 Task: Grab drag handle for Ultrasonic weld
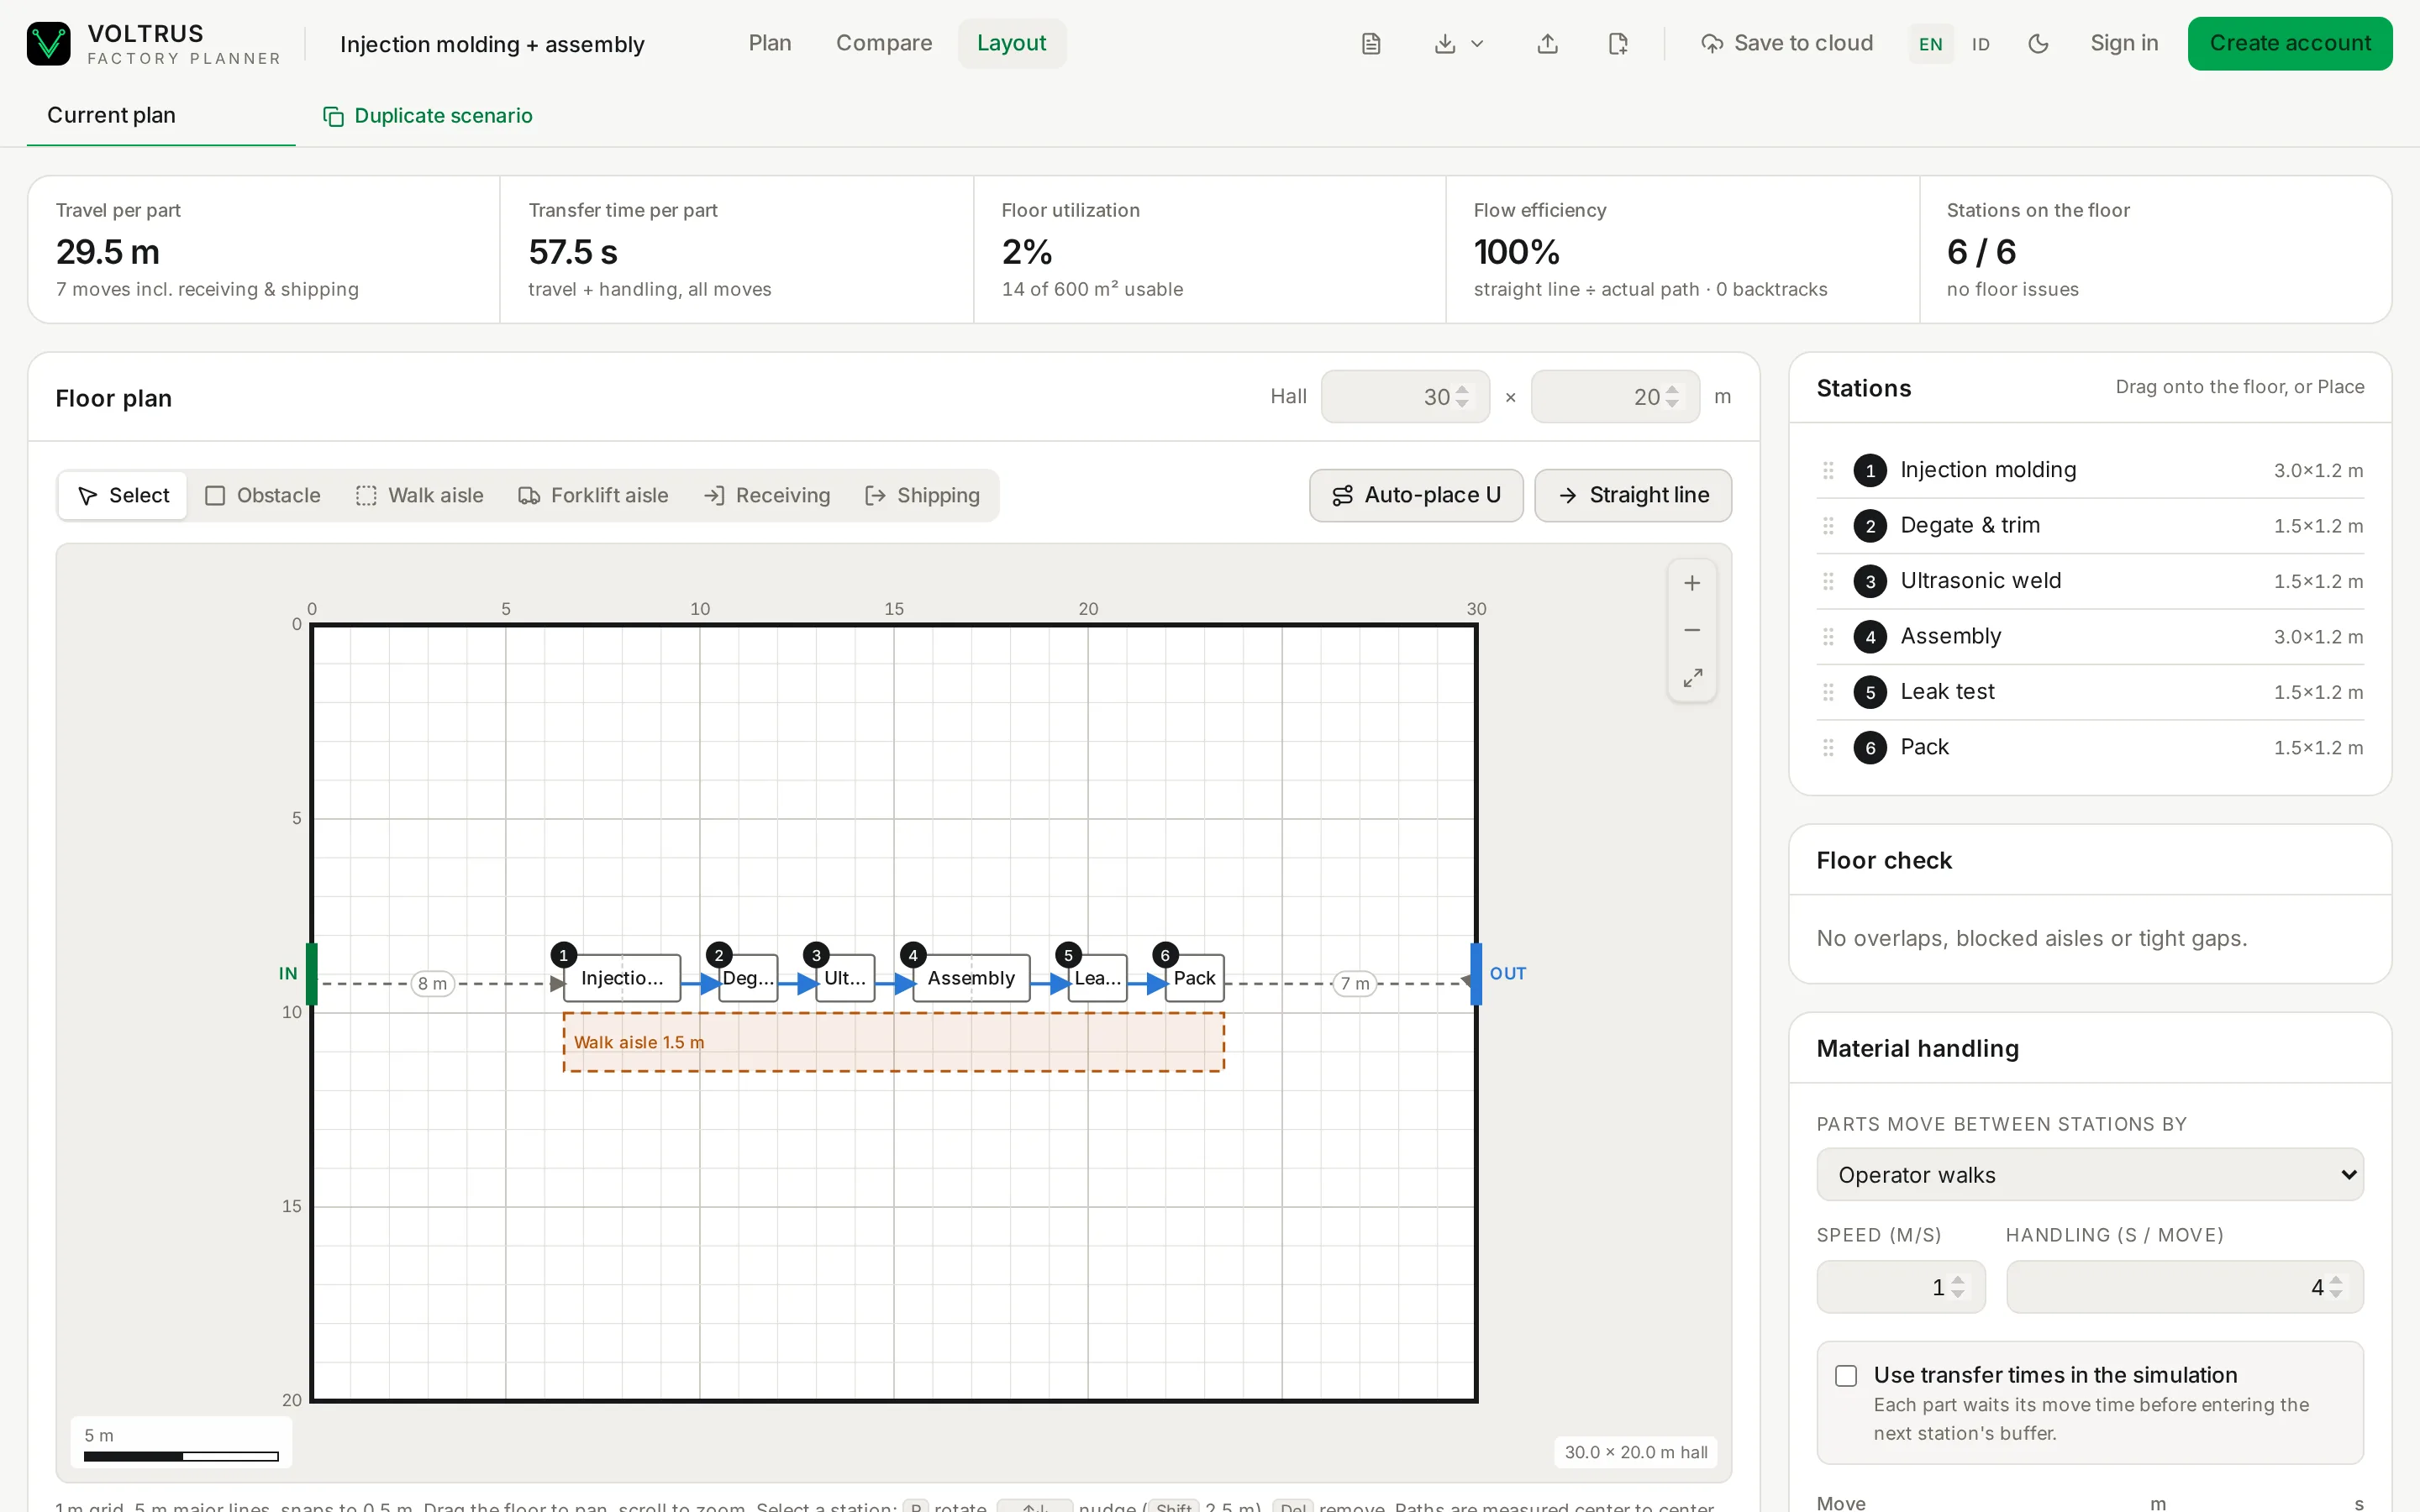click(1828, 581)
